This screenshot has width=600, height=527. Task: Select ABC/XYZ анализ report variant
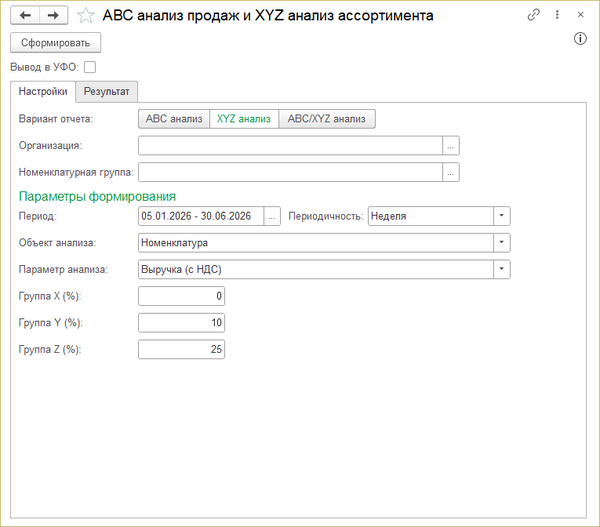click(326, 119)
